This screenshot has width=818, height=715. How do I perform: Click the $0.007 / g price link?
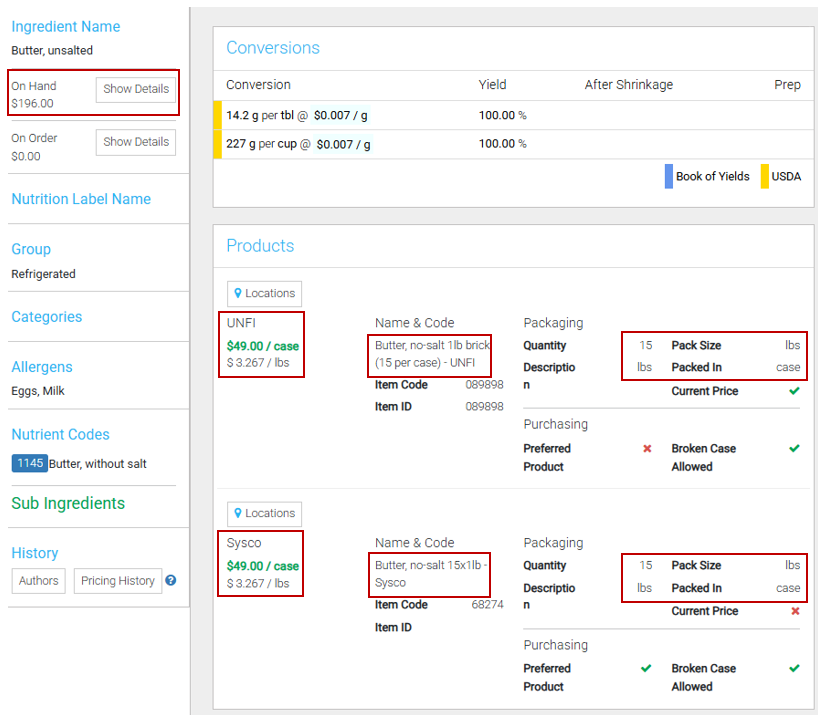(x=338, y=115)
